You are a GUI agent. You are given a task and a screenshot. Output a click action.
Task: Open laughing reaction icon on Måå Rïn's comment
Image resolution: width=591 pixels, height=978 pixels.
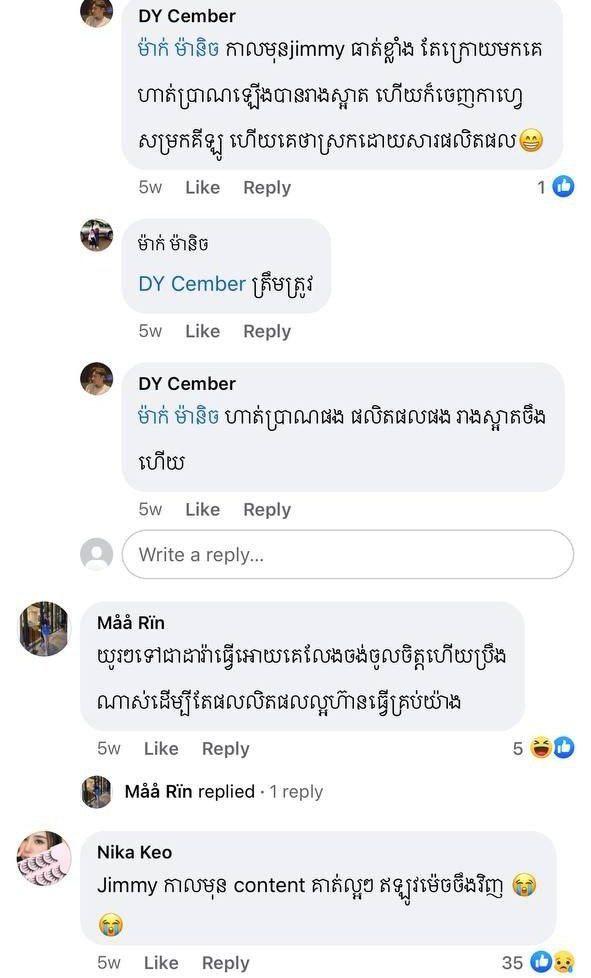(541, 747)
